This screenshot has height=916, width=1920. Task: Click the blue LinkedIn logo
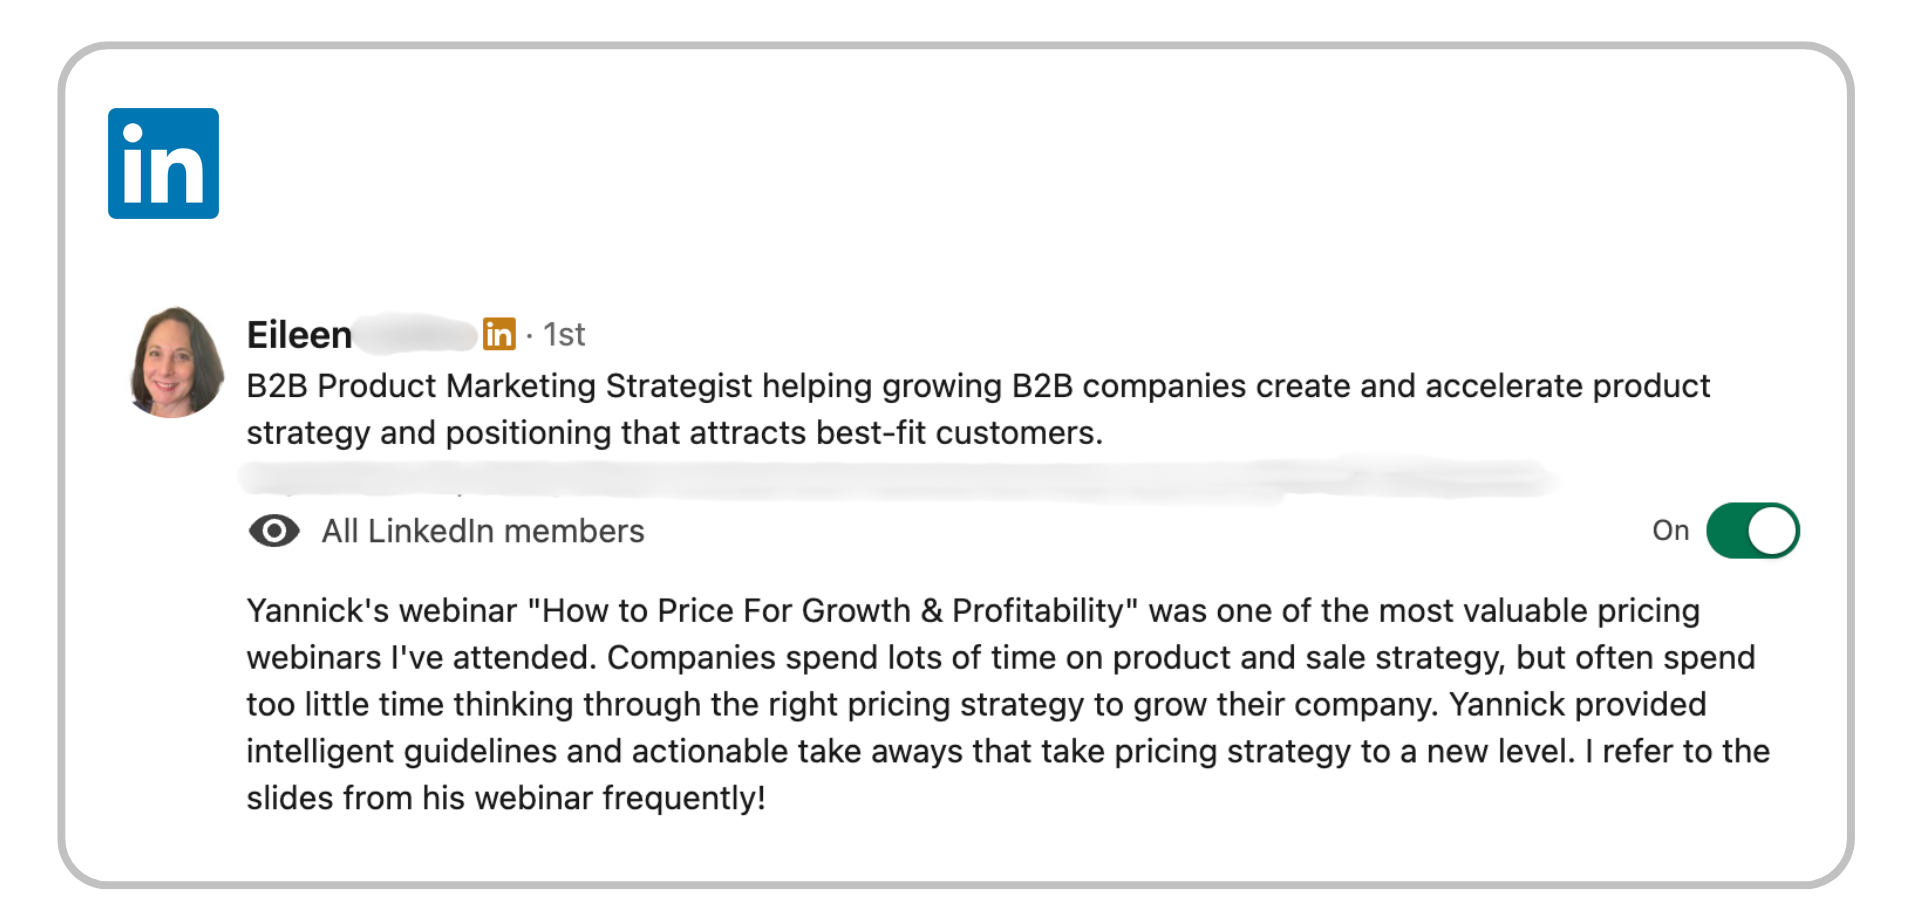pos(163,163)
